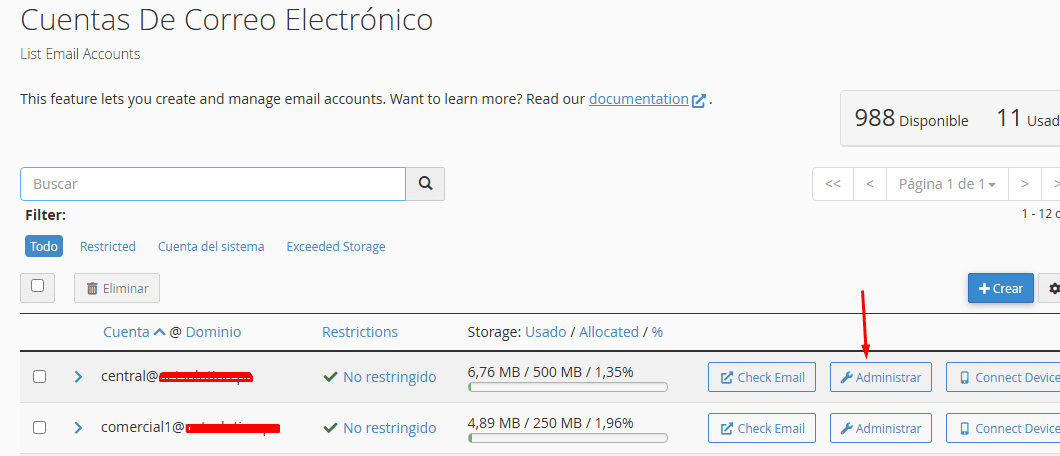The image size is (1060, 456).
Task: Open the gear settings button beside Crear
Action: click(1051, 288)
